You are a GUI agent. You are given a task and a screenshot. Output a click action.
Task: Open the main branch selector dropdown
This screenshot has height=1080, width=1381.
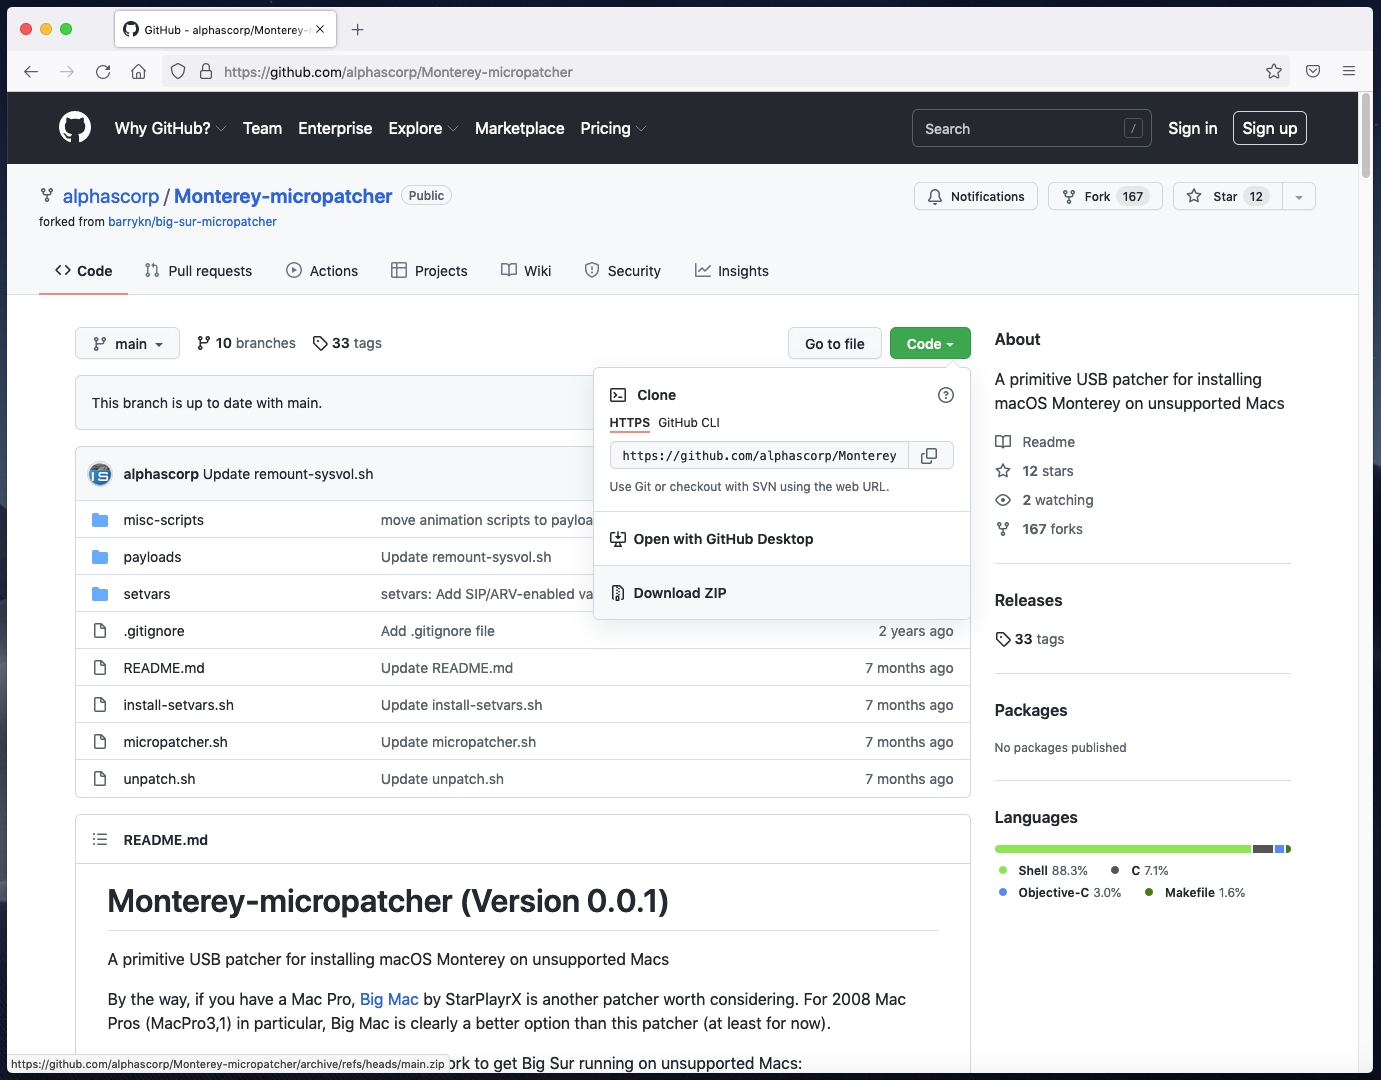(127, 343)
